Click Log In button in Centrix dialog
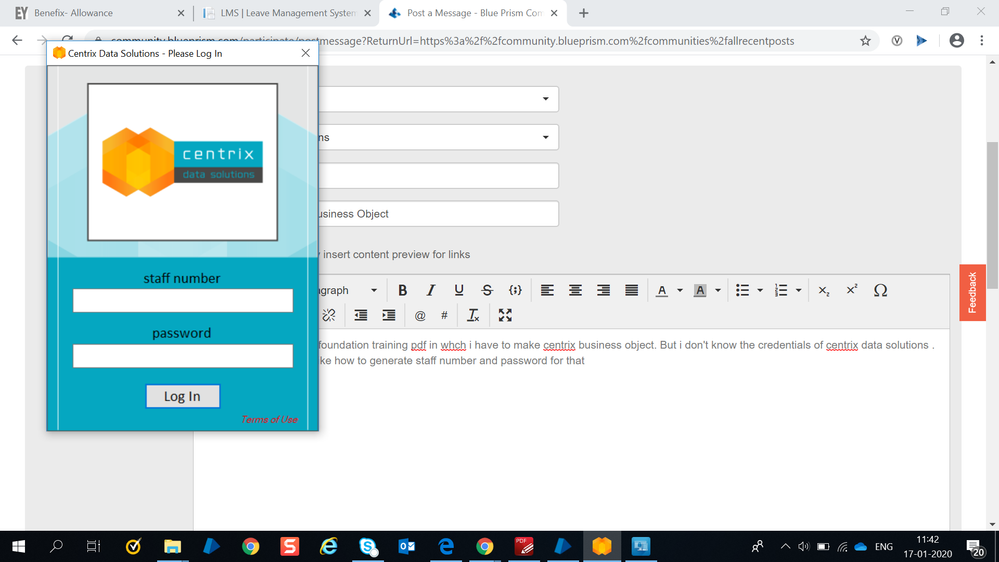 pos(182,396)
